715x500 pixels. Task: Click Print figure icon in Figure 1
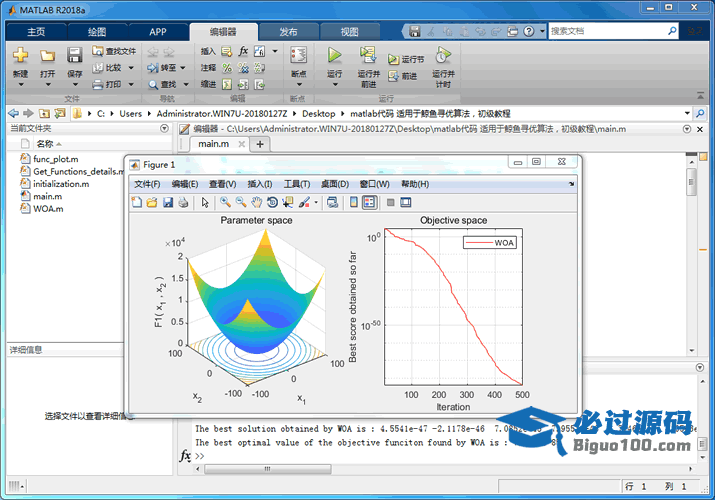(183, 202)
